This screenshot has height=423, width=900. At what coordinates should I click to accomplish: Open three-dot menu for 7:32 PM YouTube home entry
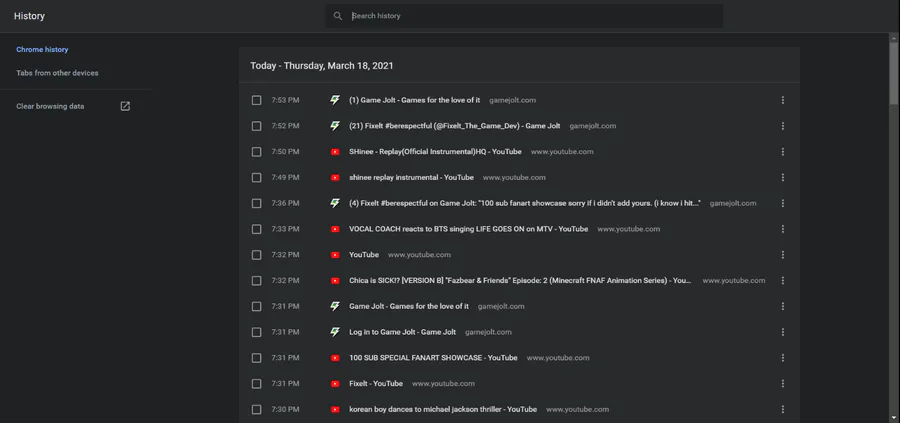(x=782, y=255)
